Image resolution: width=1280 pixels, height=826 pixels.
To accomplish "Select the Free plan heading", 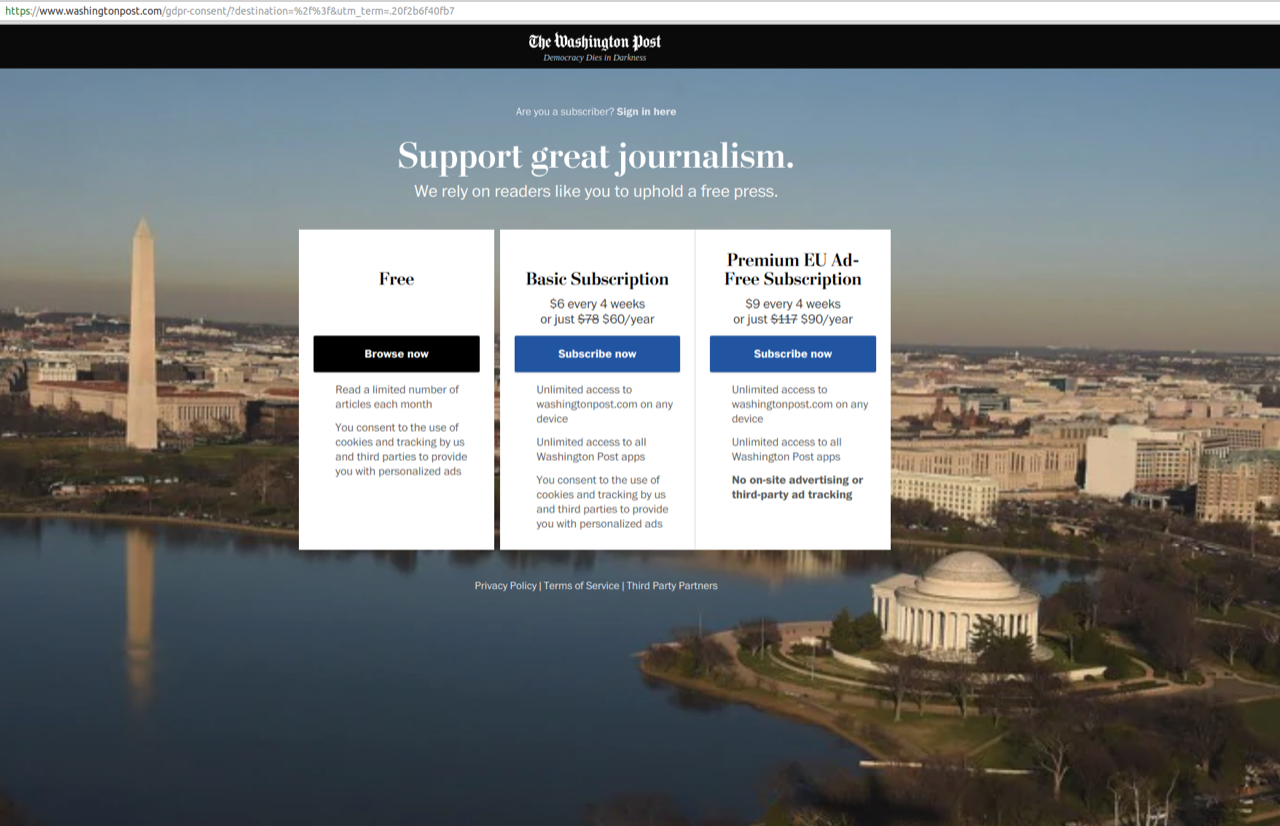I will (x=396, y=279).
